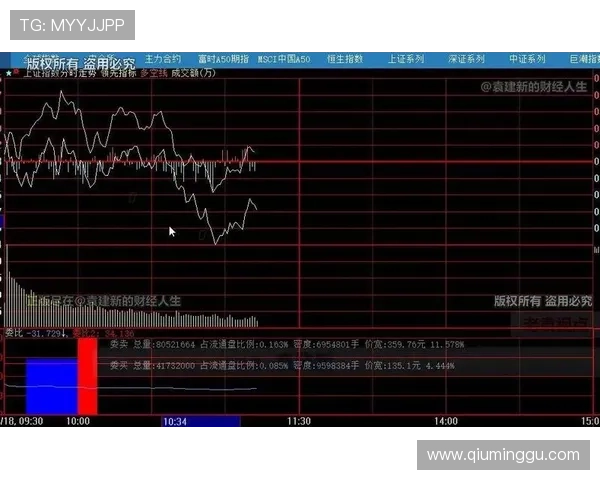Click the 价宽:135.1元 value
This screenshot has width=600, height=480.
pos(392,366)
